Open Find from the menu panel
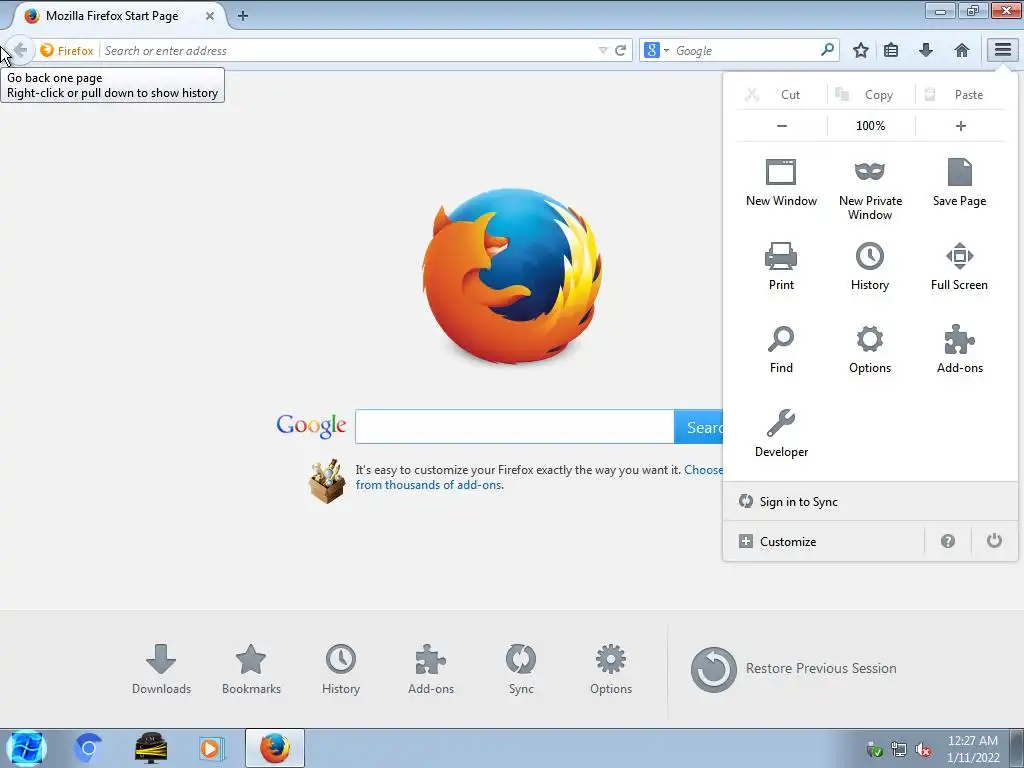This screenshot has width=1024, height=768. click(x=781, y=349)
